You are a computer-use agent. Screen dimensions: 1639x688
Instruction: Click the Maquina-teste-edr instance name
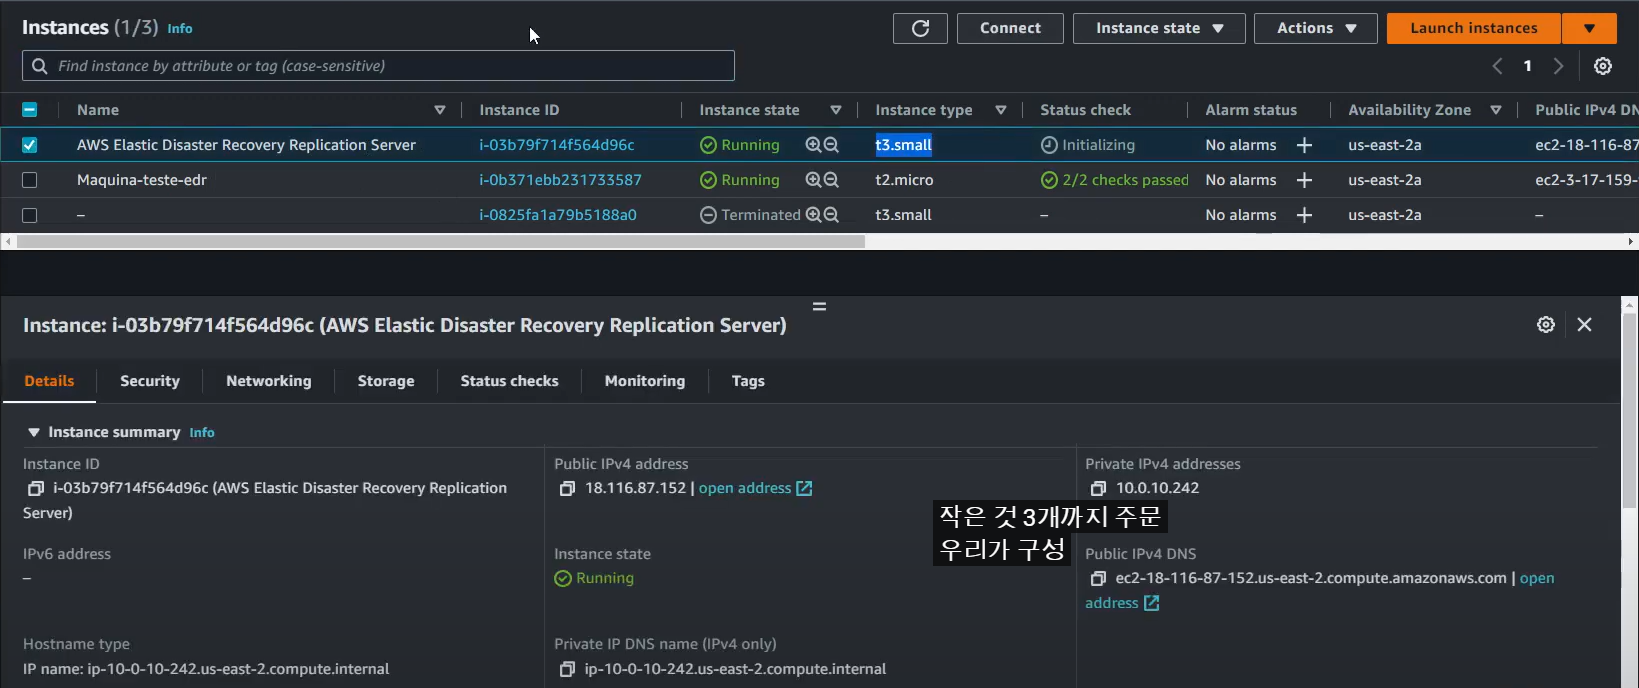coord(142,180)
